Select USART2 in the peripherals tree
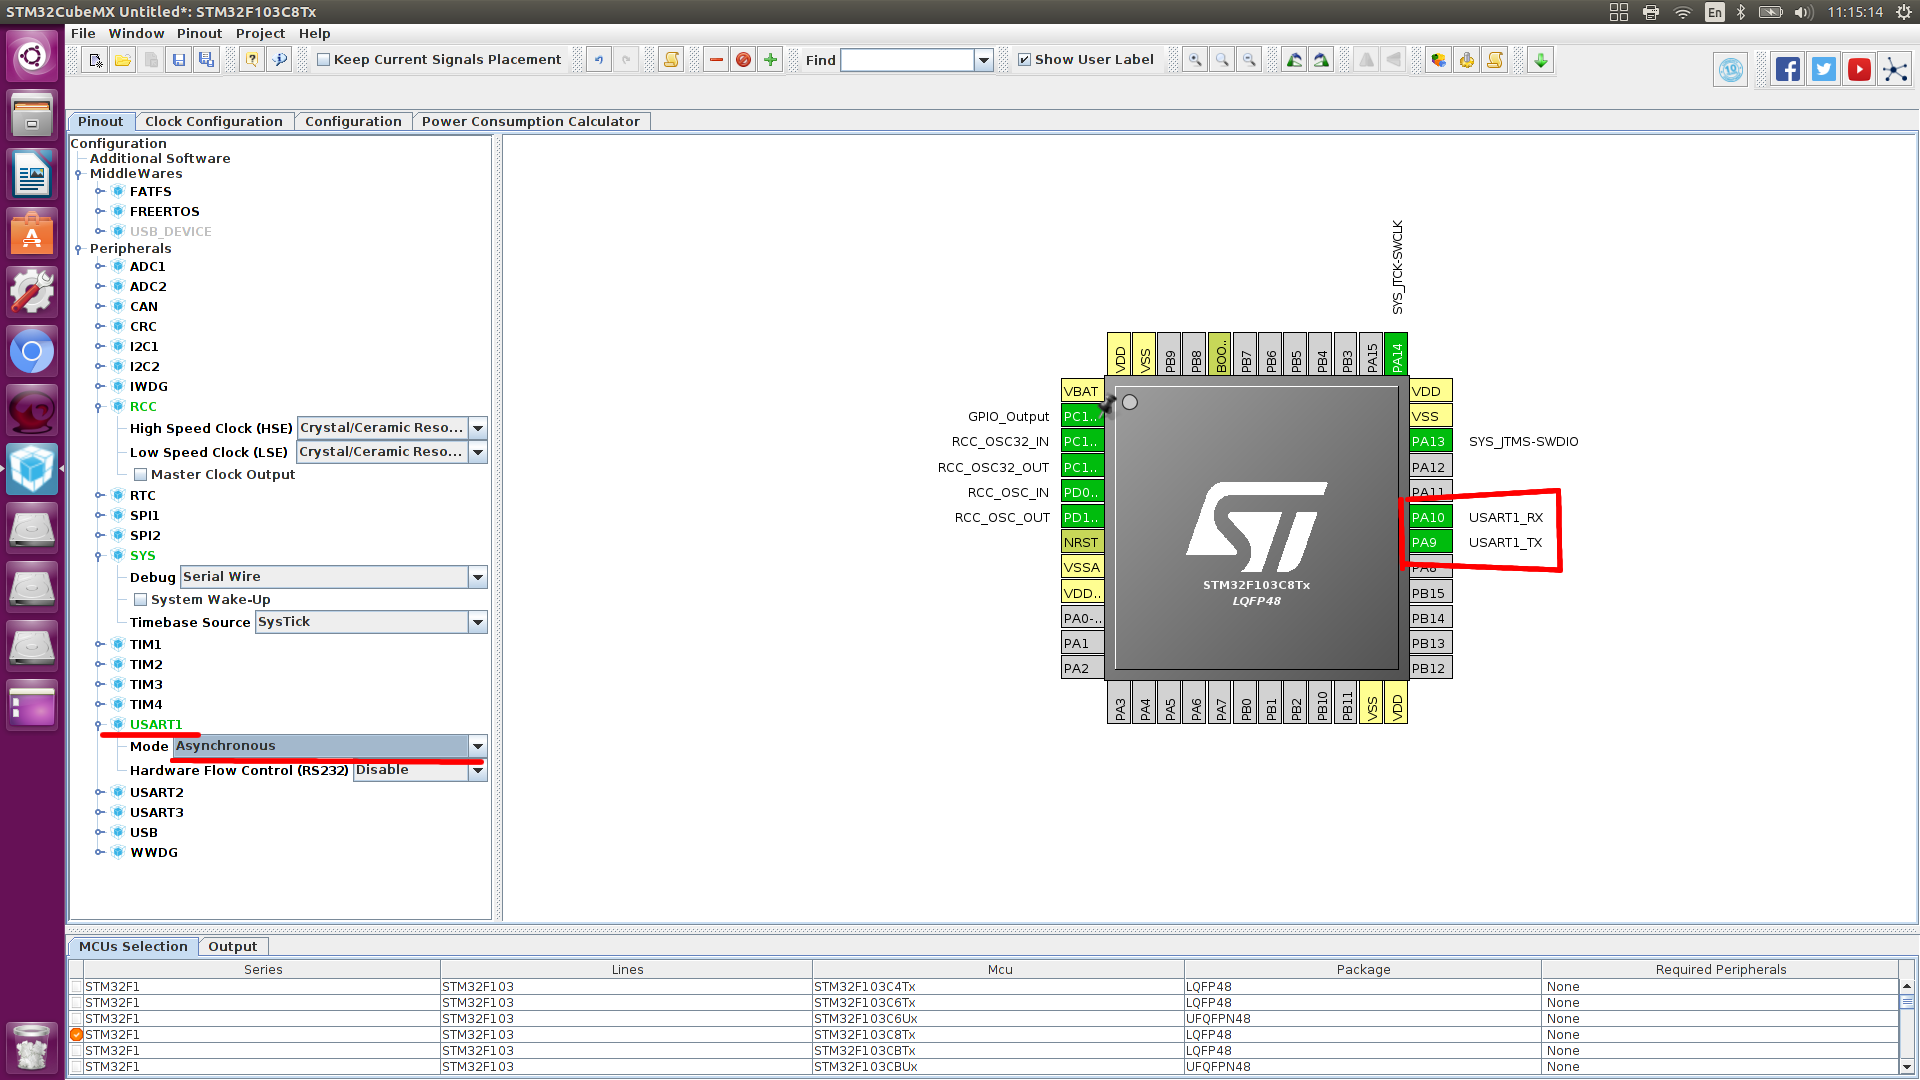The width and height of the screenshot is (1920, 1080). pos(157,793)
